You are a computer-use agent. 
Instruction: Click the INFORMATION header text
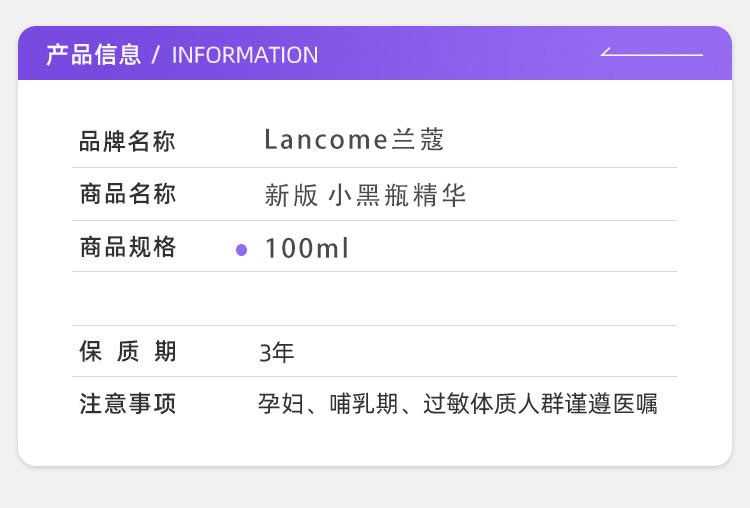(x=244, y=55)
